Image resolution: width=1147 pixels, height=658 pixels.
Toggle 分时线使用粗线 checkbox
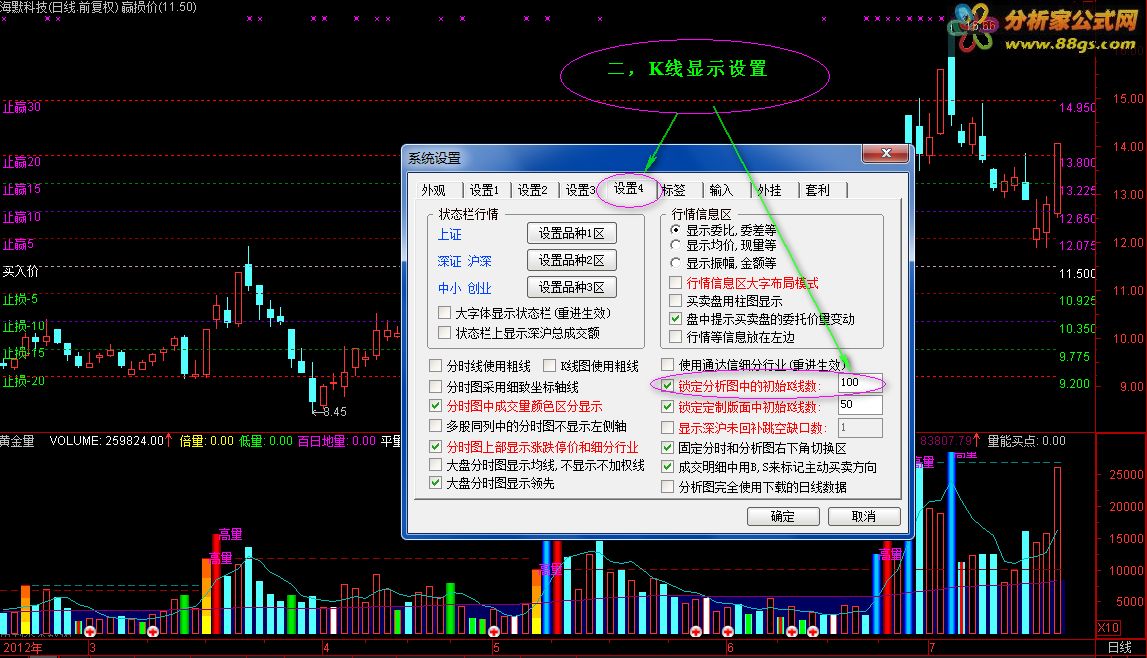pyautogui.click(x=436, y=366)
